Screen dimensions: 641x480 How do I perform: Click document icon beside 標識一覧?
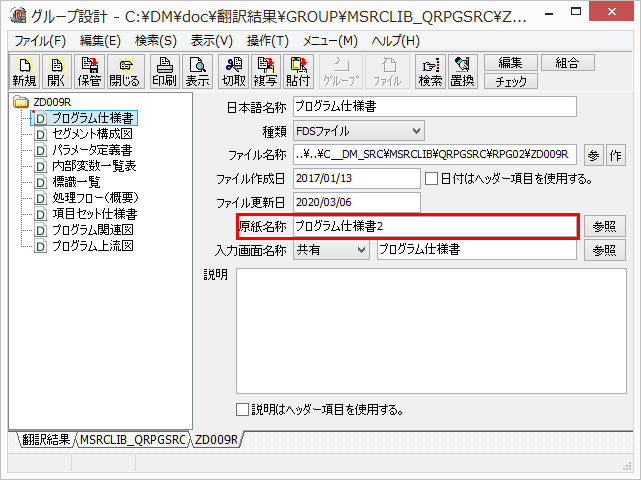point(40,182)
